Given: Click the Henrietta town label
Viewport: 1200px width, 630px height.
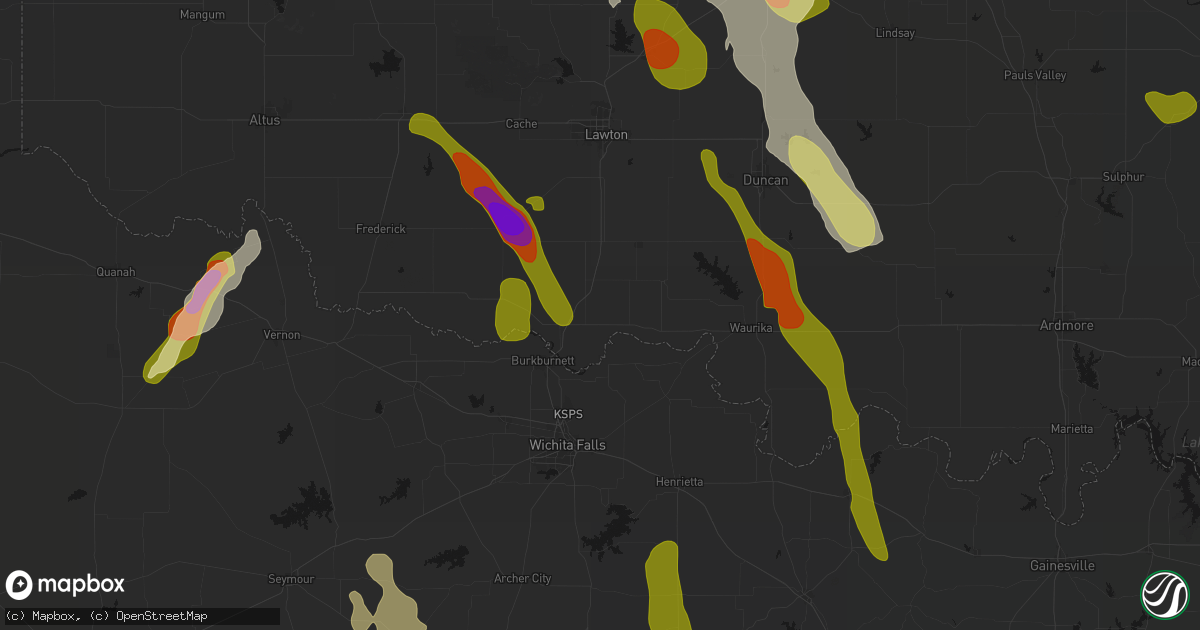Looking at the screenshot, I should [679, 482].
